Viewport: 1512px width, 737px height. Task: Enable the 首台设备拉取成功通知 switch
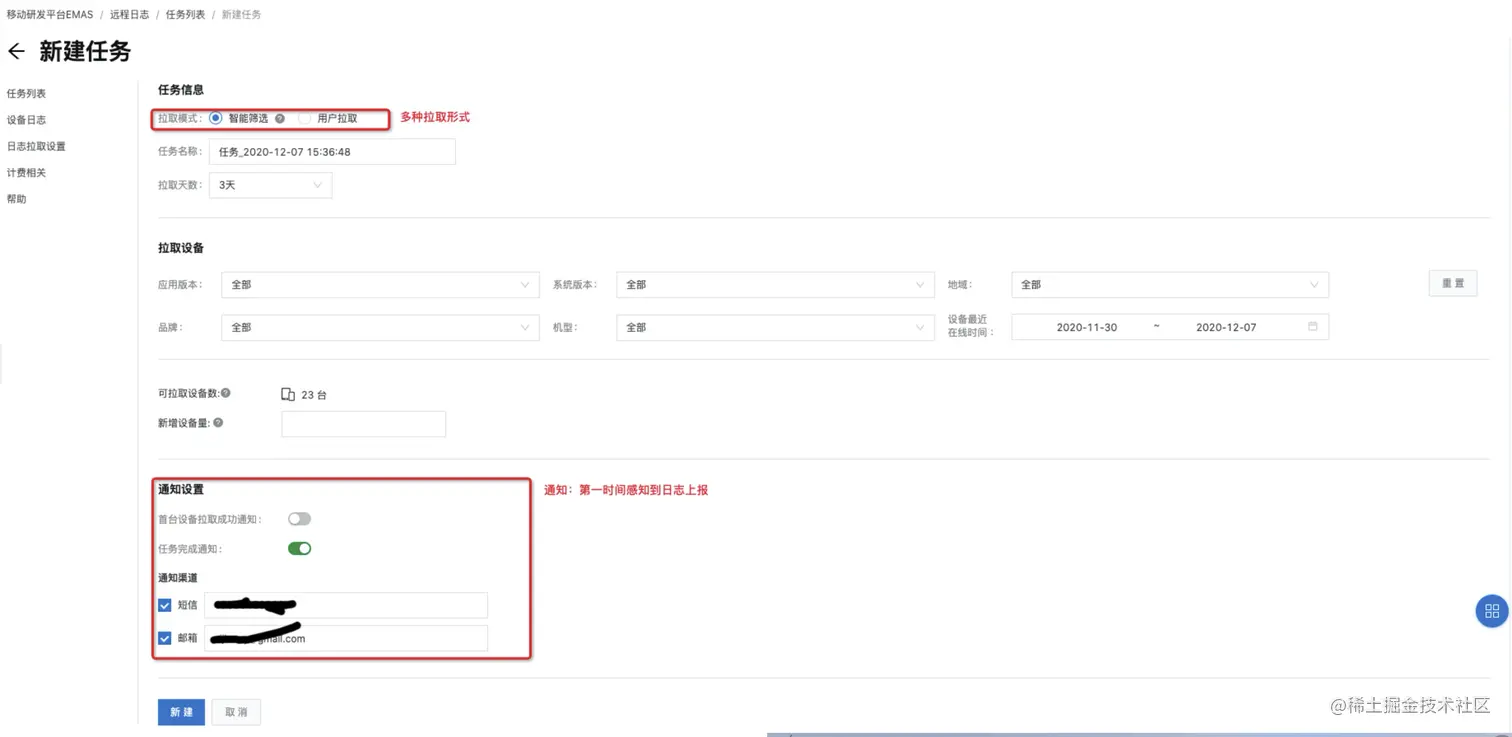pos(299,519)
